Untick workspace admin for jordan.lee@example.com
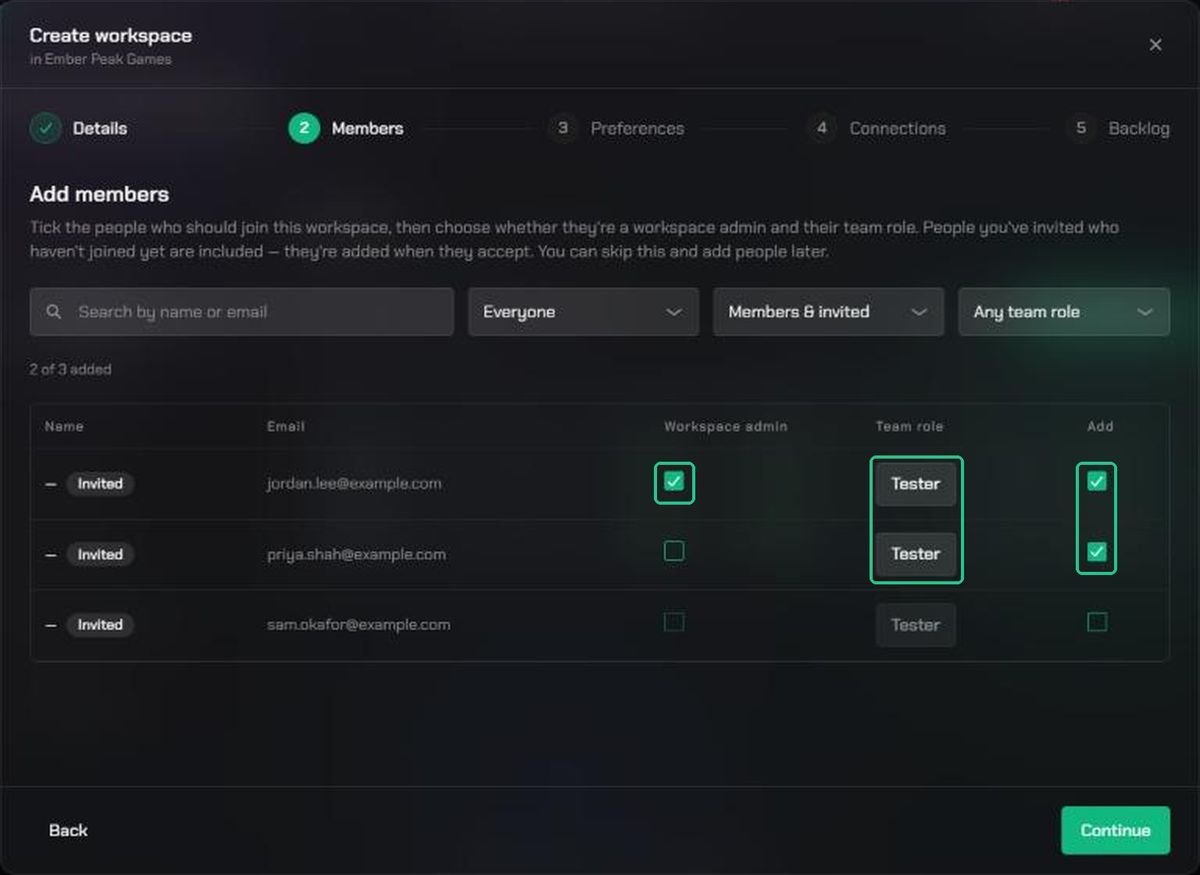The height and width of the screenshot is (875, 1200). pyautogui.click(x=674, y=482)
